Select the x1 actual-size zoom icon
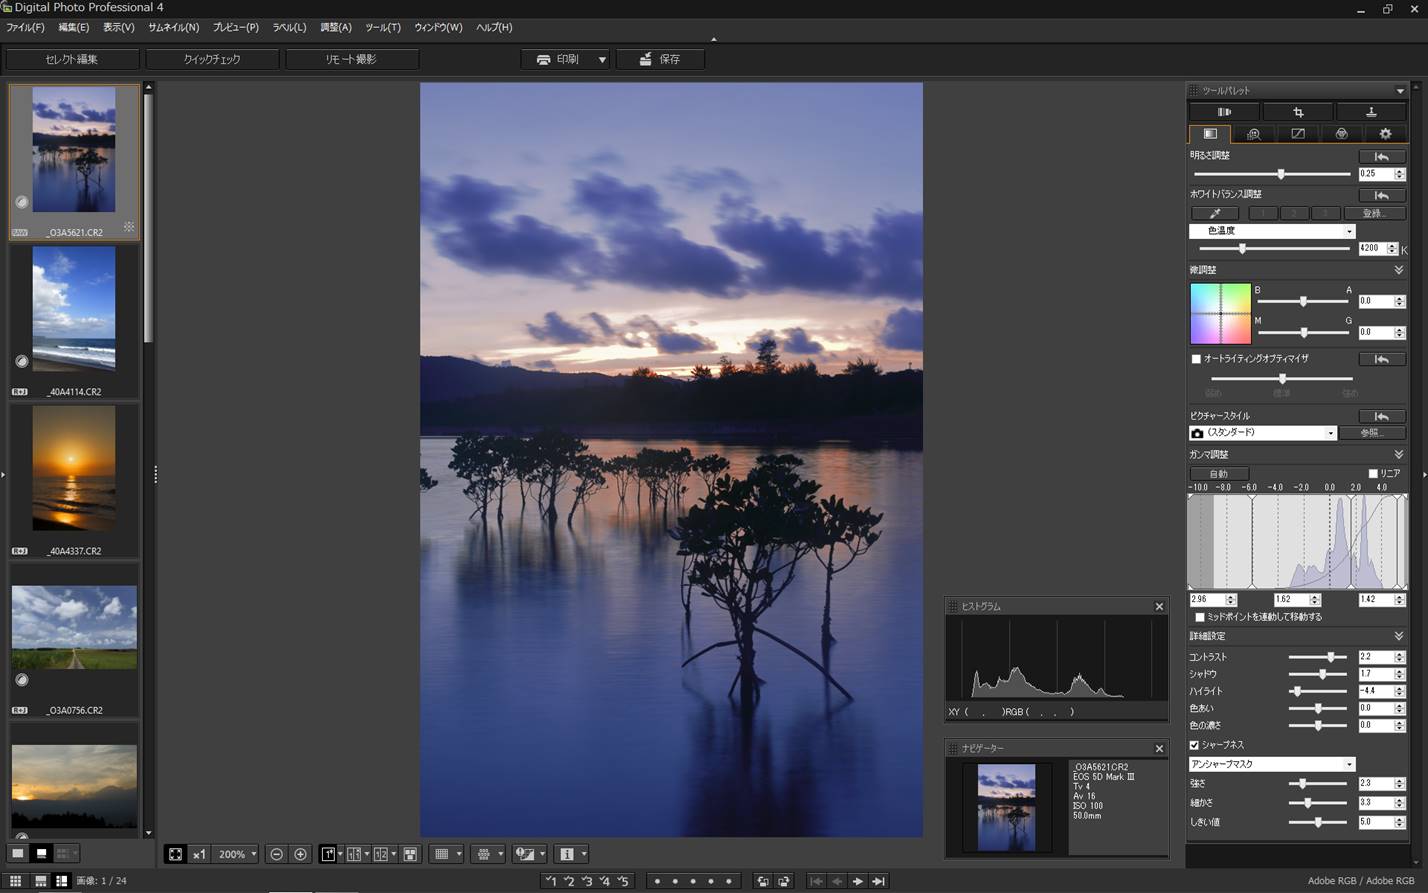This screenshot has height=893, width=1428. coord(199,854)
